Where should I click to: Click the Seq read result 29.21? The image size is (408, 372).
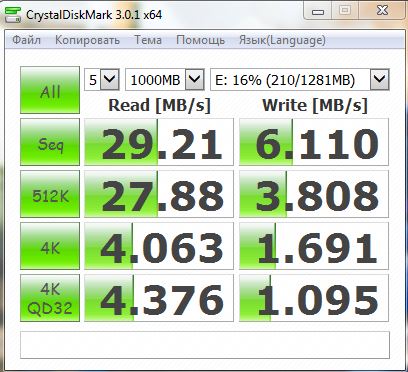click(159, 142)
